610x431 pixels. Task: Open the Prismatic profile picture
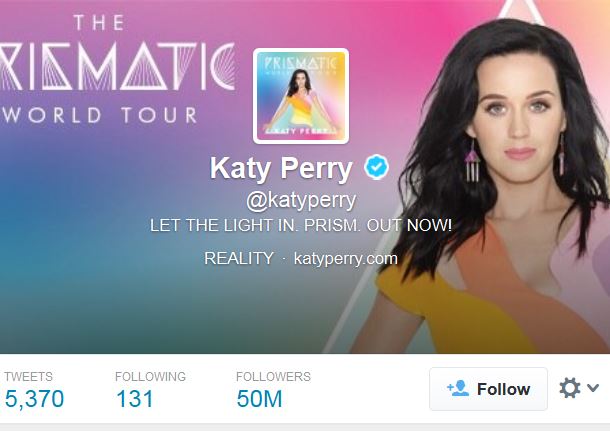tap(301, 96)
